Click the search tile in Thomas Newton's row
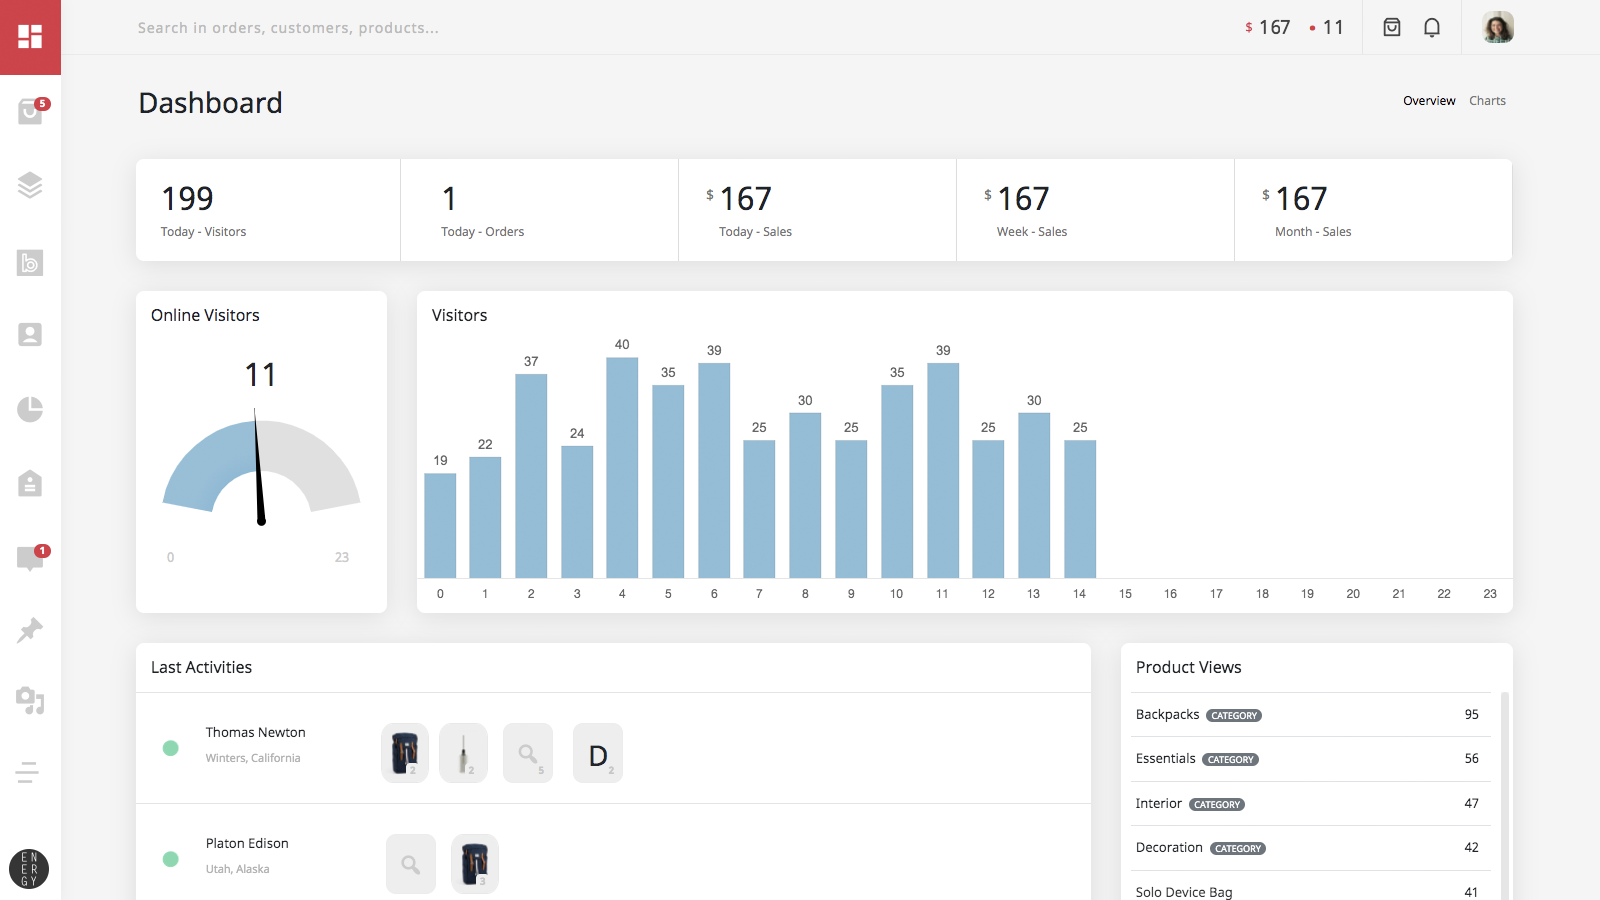Image resolution: width=1600 pixels, height=900 pixels. (x=528, y=753)
